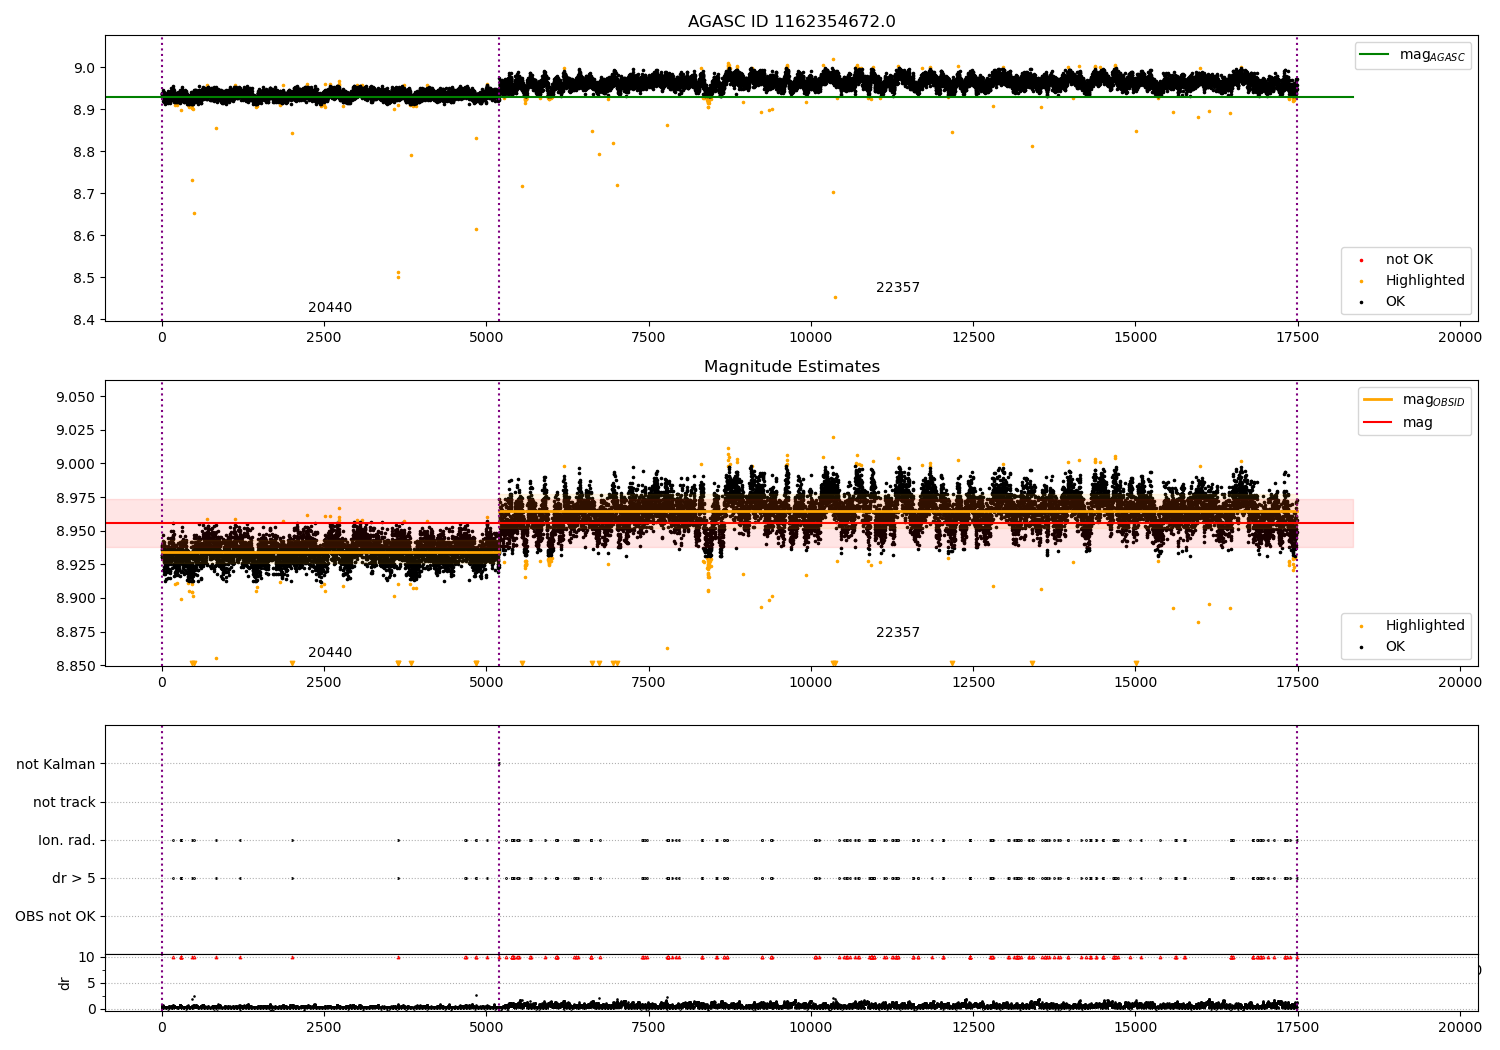Click the 8.850 y-axis tick label

pos(76,666)
